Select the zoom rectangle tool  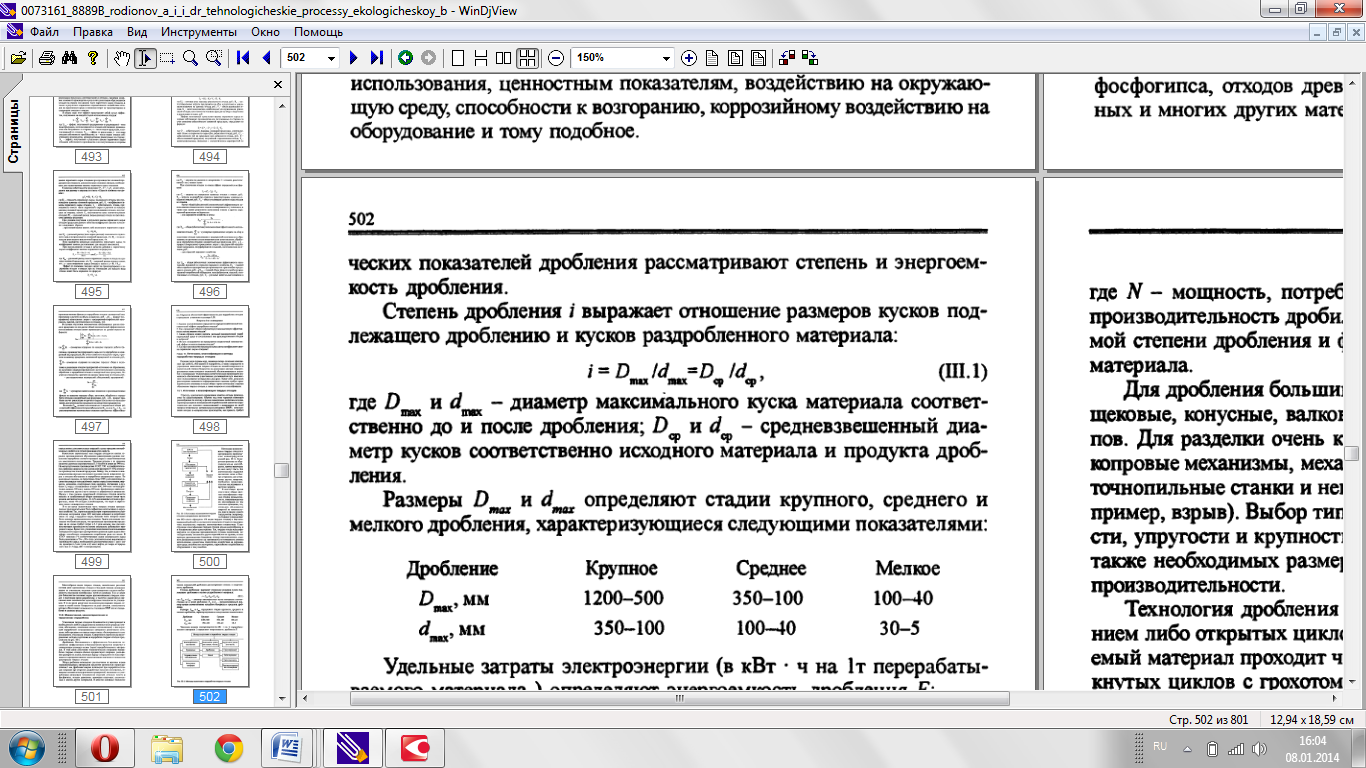click(x=213, y=58)
